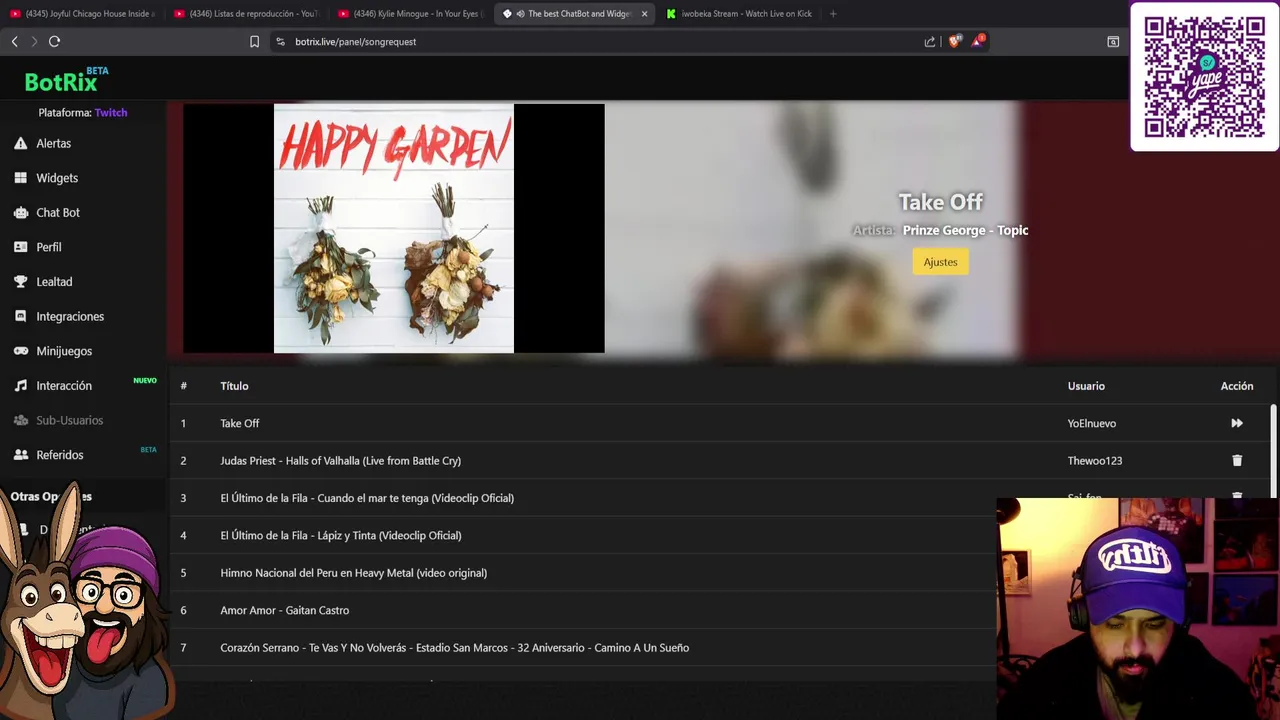1280x720 pixels.
Task: Open site settings icon in address bar
Action: tap(280, 42)
